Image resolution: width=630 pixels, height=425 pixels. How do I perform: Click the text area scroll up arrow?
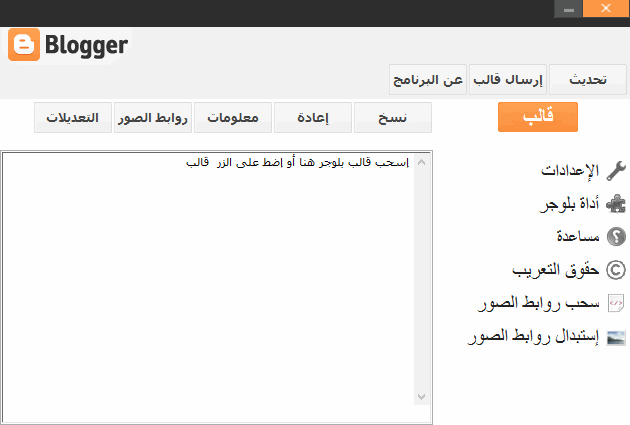tap(421, 162)
